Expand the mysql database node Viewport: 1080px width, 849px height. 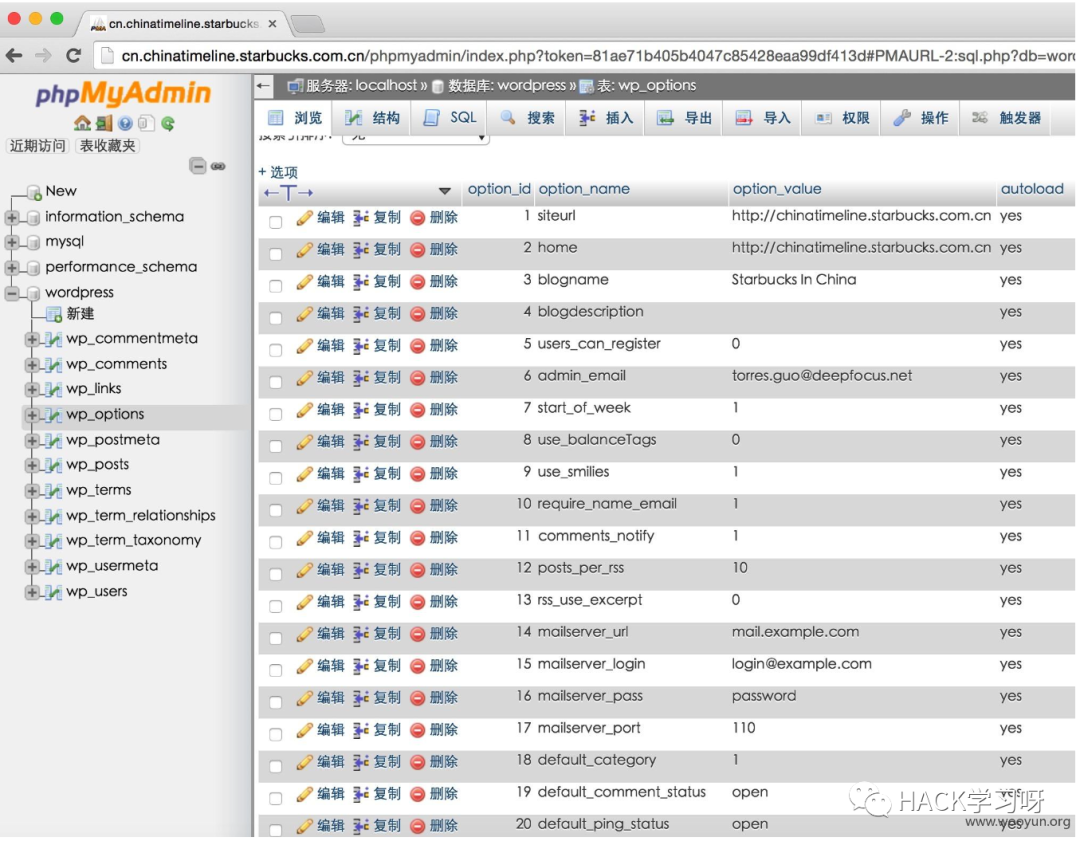click(12, 242)
